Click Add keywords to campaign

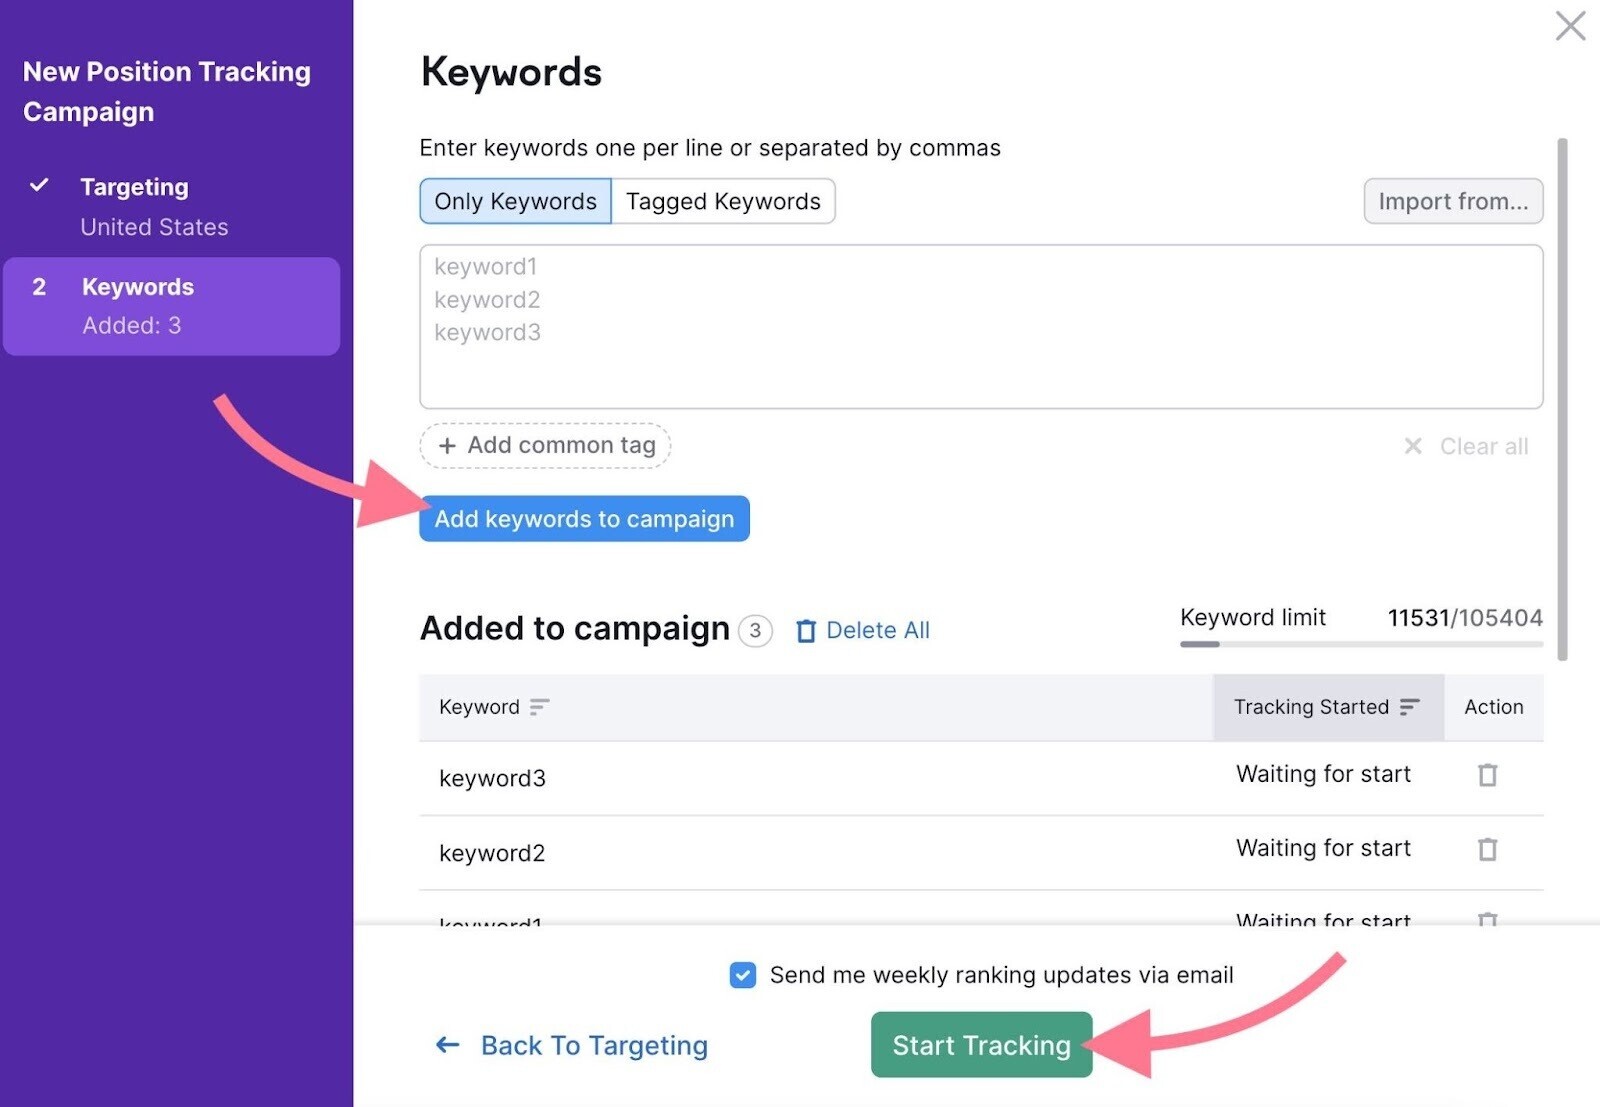(584, 519)
